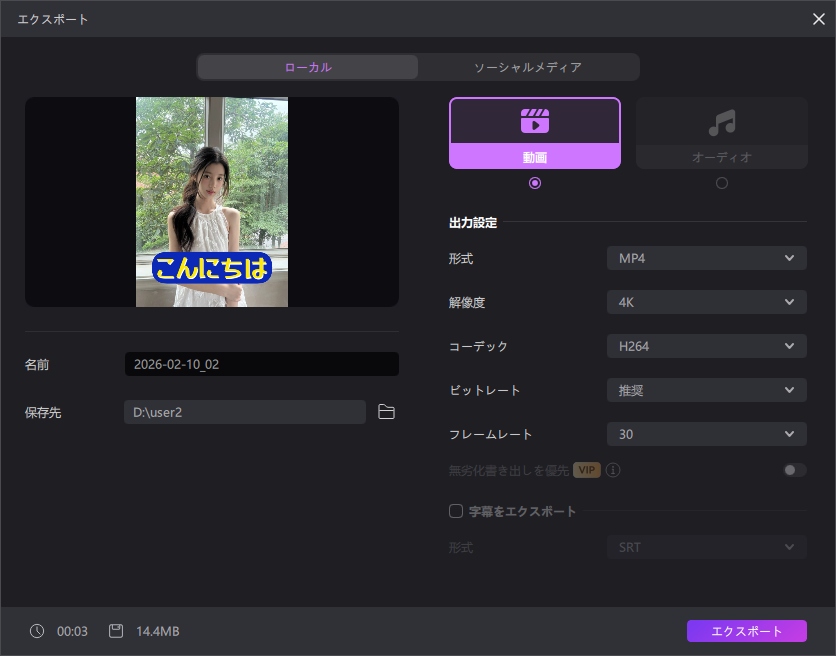Click the info icon next to VIP badge
Image resolution: width=836 pixels, height=656 pixels.
point(613,470)
